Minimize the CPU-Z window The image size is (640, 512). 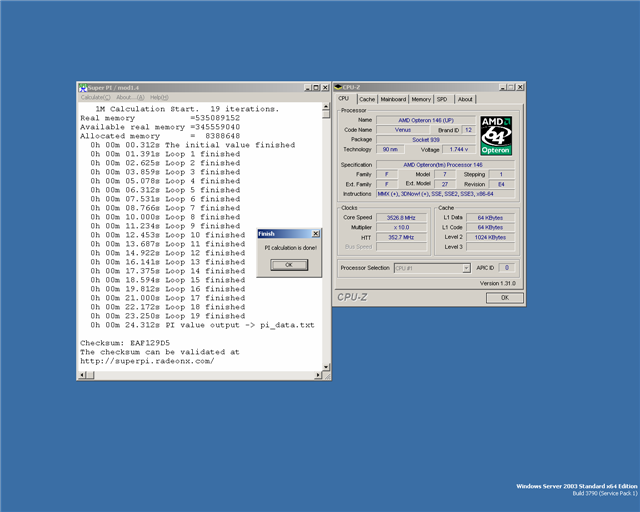click(x=502, y=87)
